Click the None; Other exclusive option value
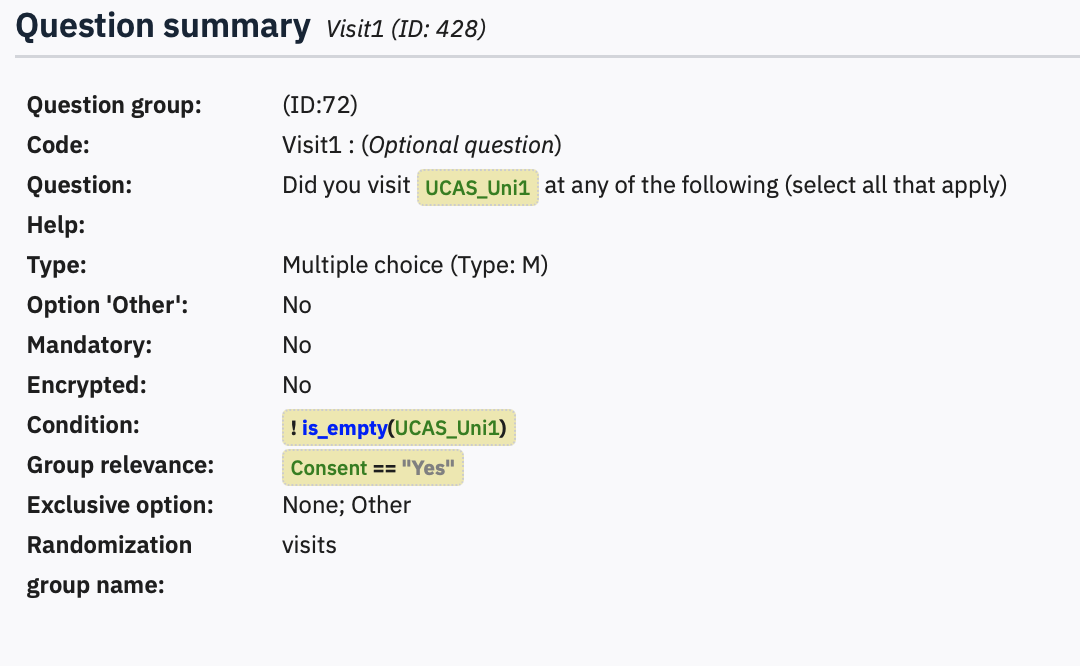 [x=347, y=505]
